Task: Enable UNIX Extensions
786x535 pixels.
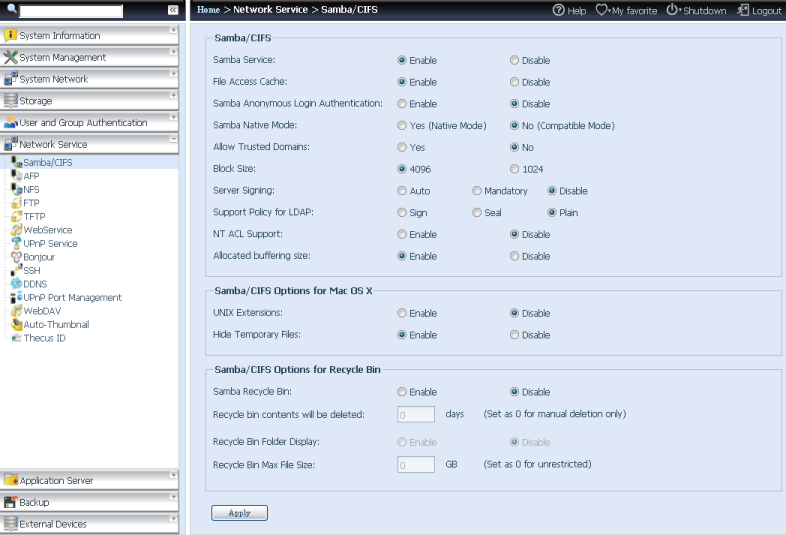Action: tap(402, 313)
